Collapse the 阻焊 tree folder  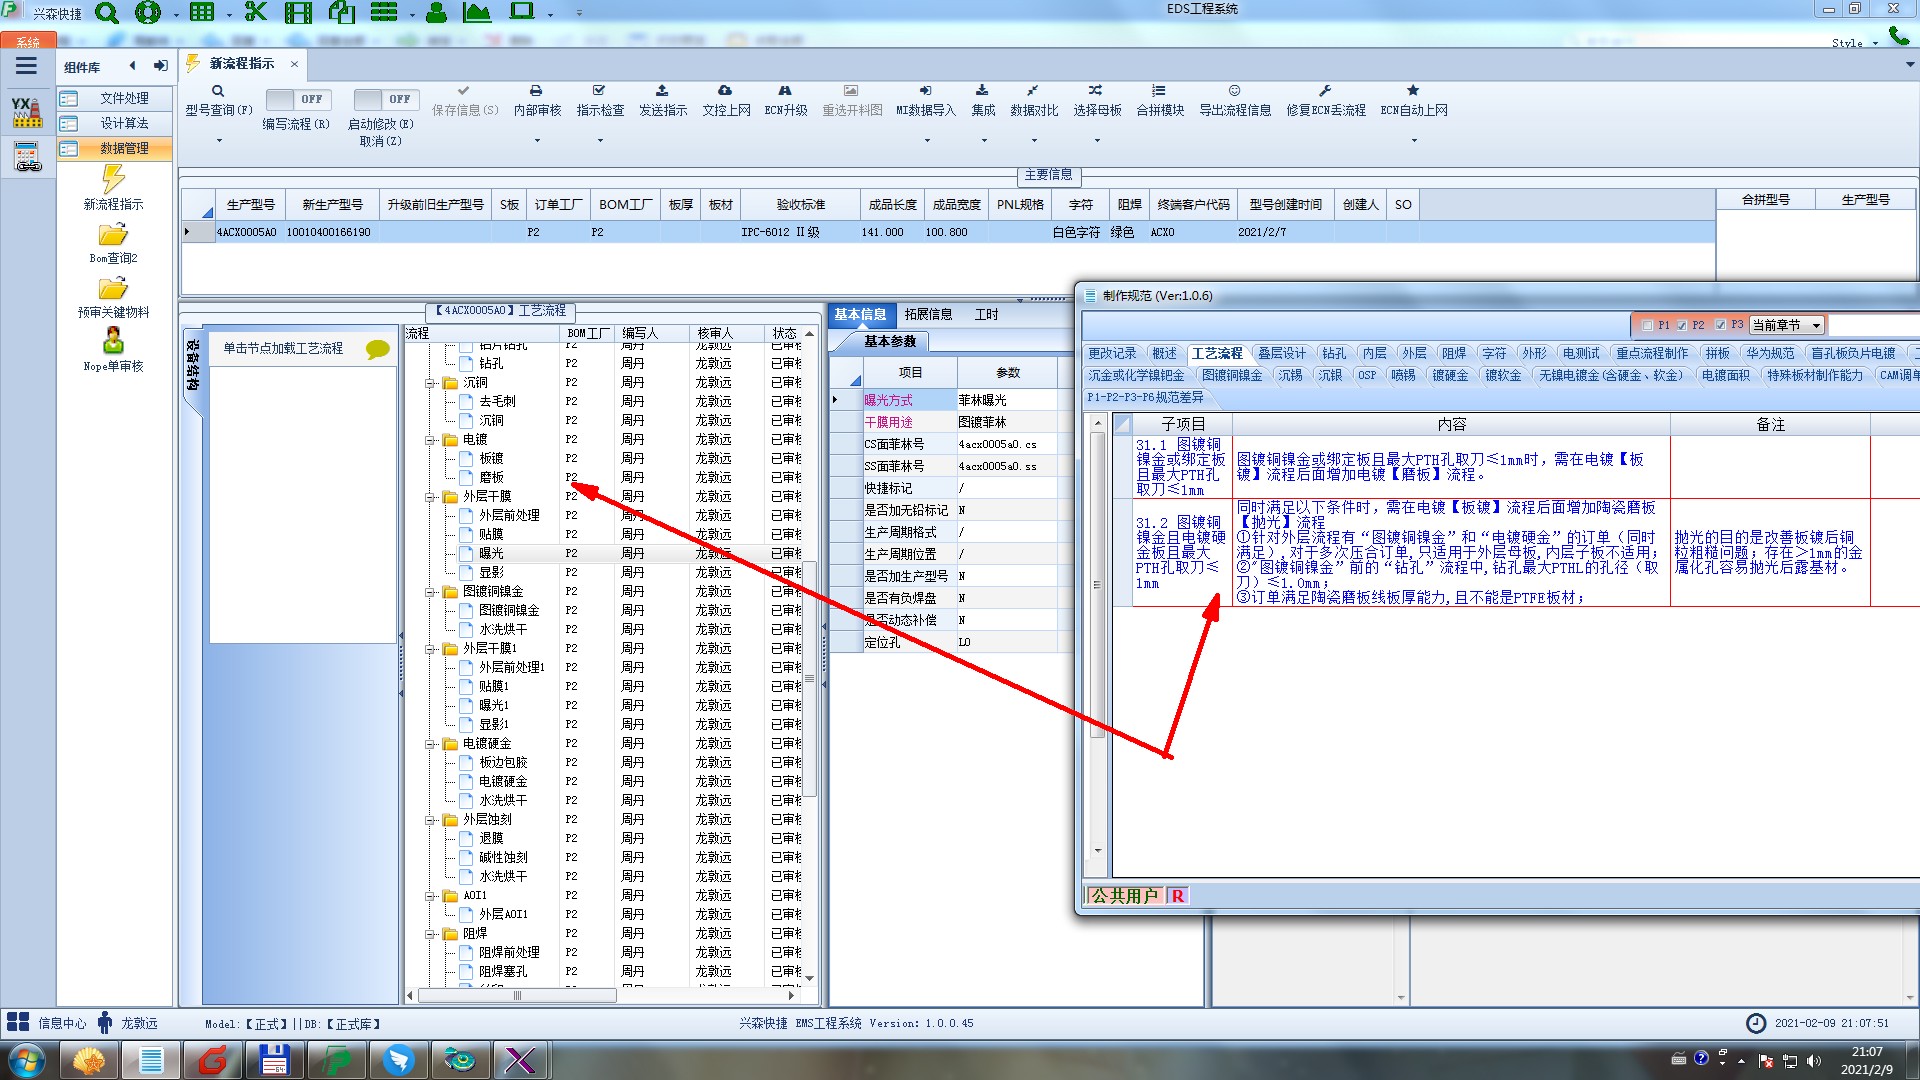[430, 934]
